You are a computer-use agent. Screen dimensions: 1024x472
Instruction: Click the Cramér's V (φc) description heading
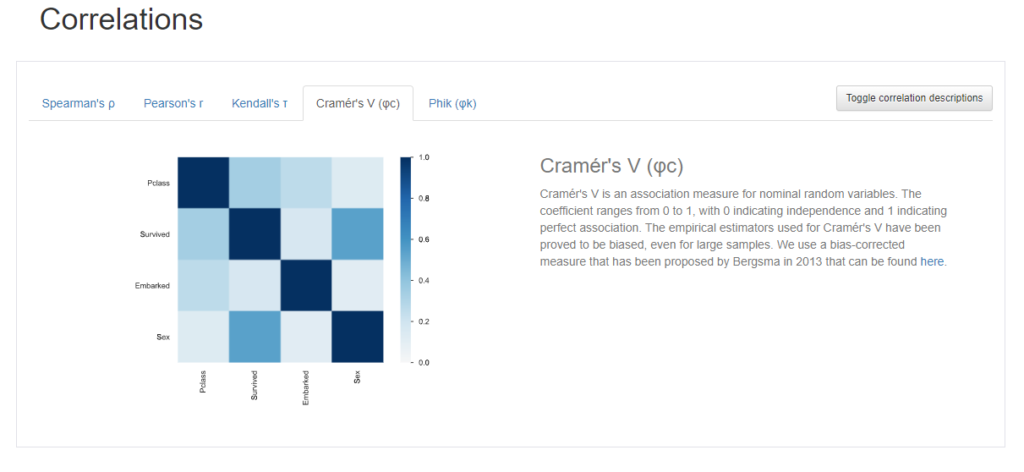(611, 166)
